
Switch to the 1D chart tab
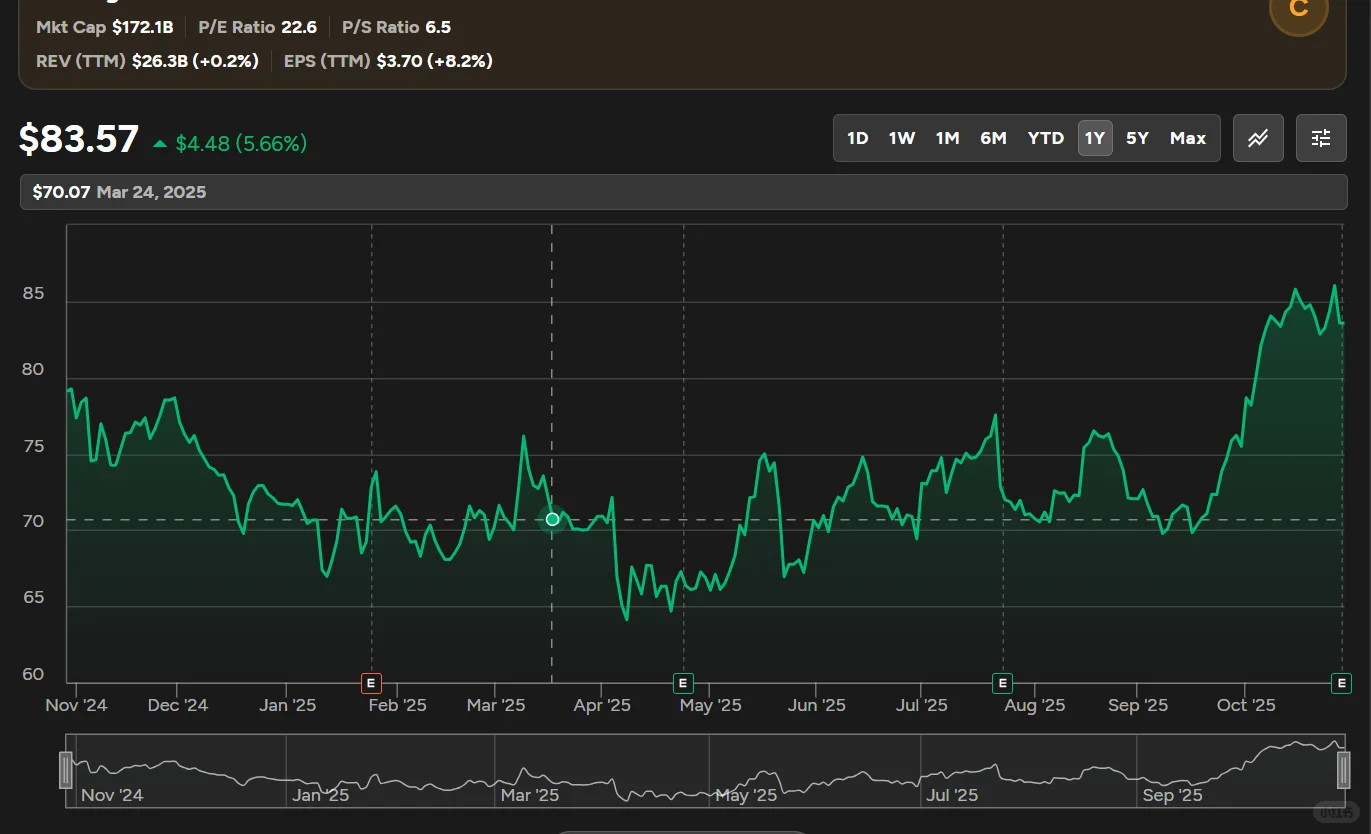(857, 138)
